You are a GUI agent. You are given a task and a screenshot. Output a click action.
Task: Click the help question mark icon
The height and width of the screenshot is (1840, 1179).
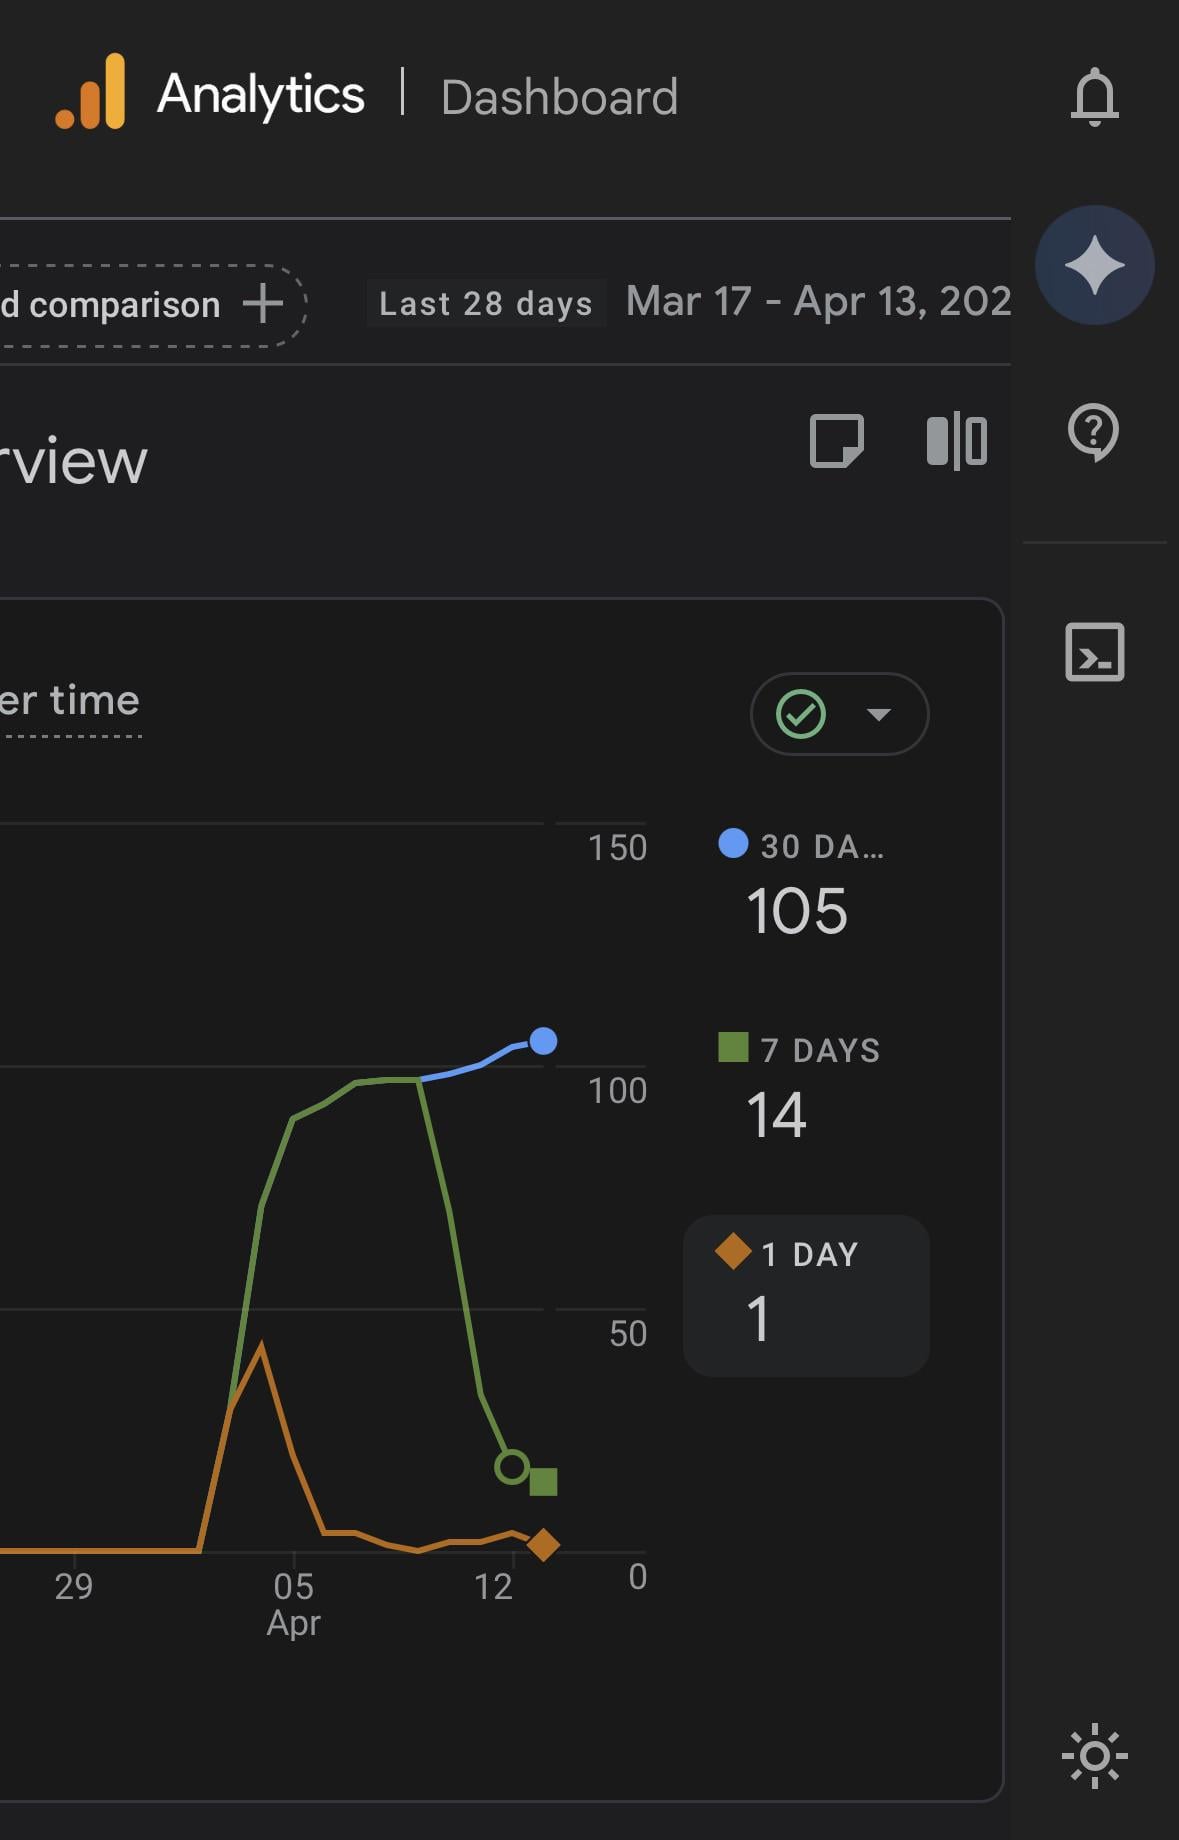click(x=1093, y=432)
